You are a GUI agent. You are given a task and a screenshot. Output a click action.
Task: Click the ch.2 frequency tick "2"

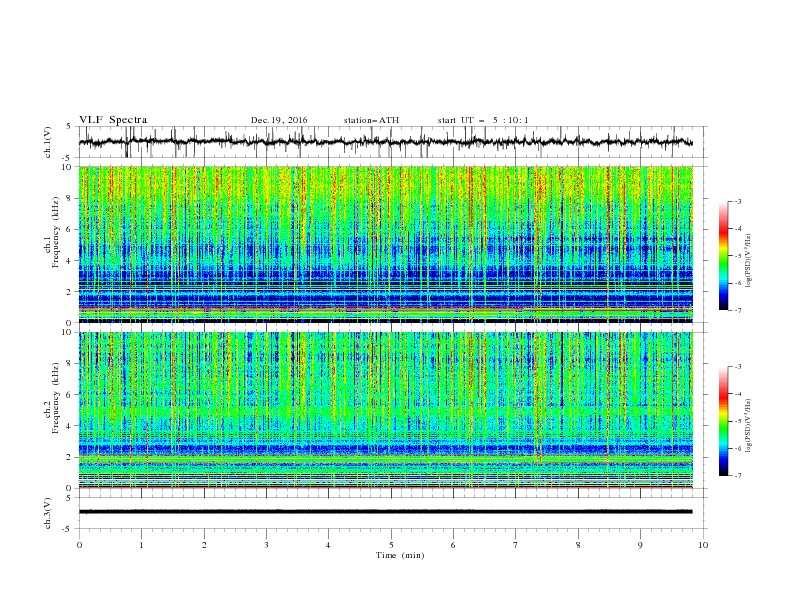tap(70, 457)
